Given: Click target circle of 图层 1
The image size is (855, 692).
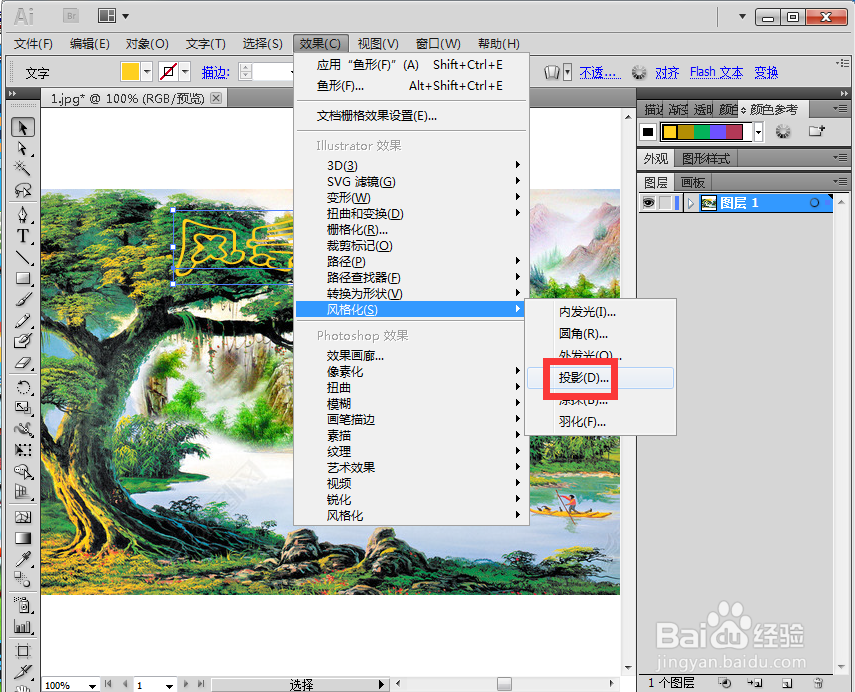Looking at the screenshot, I should point(814,203).
